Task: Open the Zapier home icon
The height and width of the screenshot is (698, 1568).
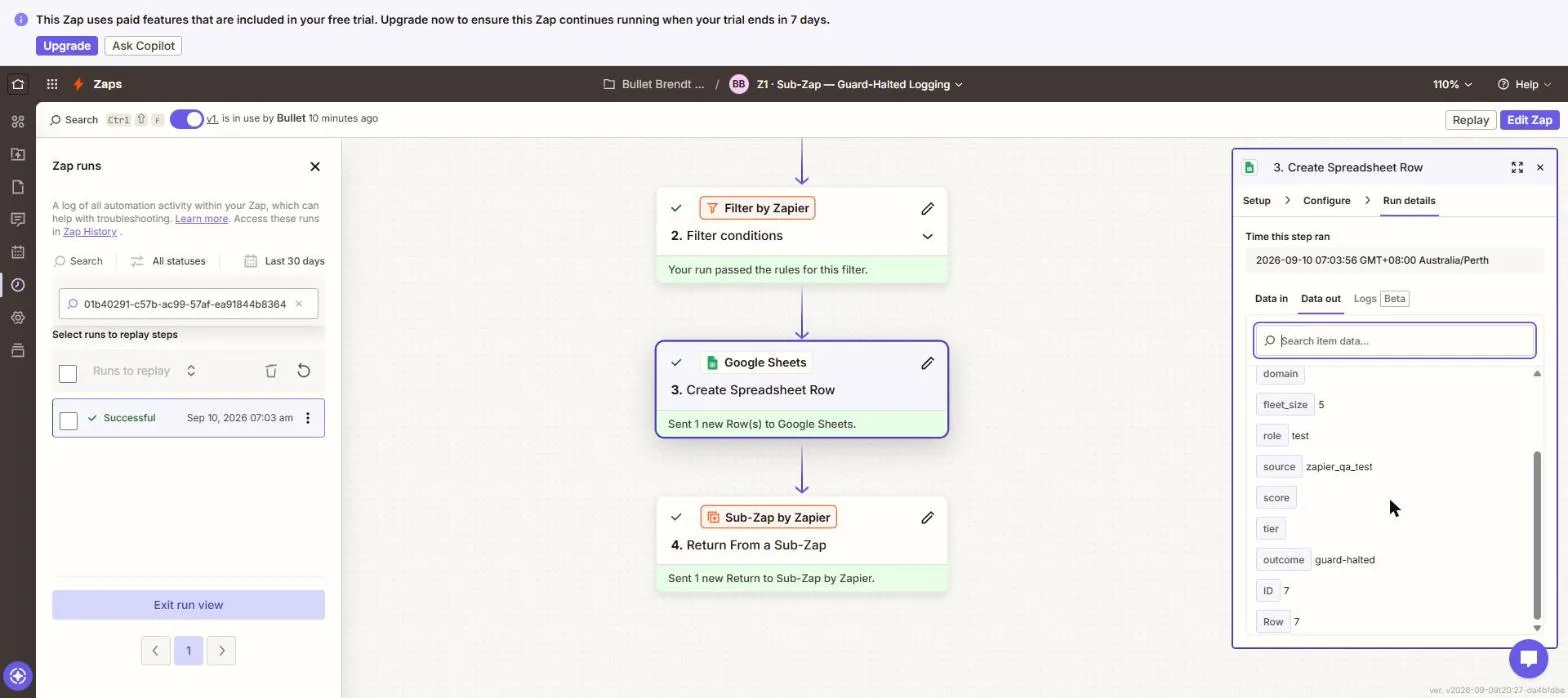Action: click(17, 84)
